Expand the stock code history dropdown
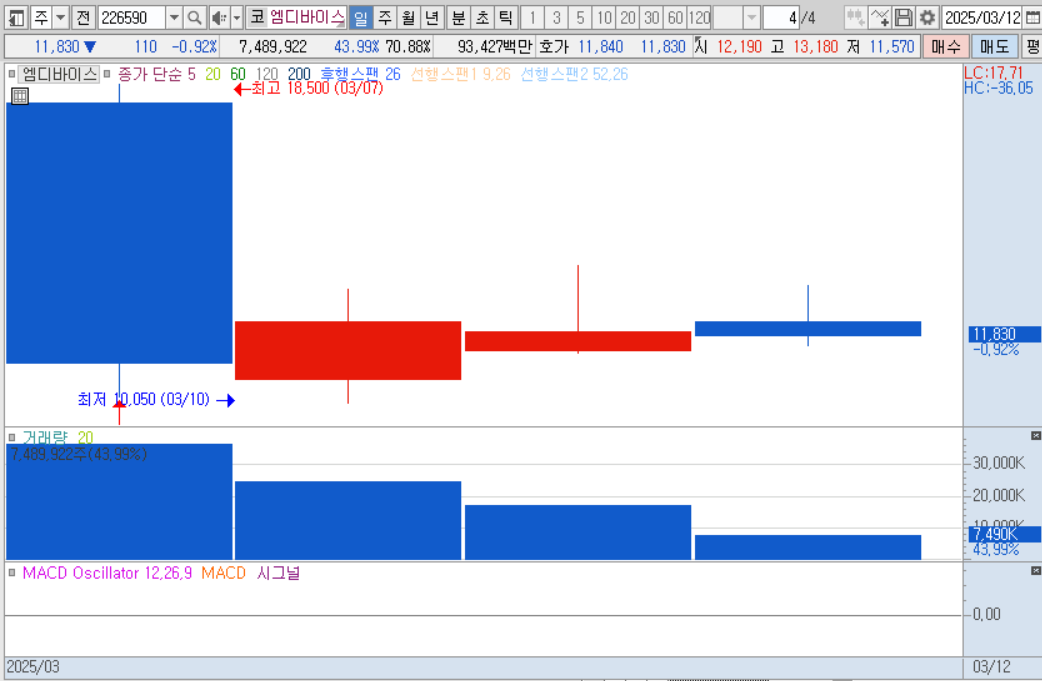This screenshot has width=1042, height=681. (173, 18)
